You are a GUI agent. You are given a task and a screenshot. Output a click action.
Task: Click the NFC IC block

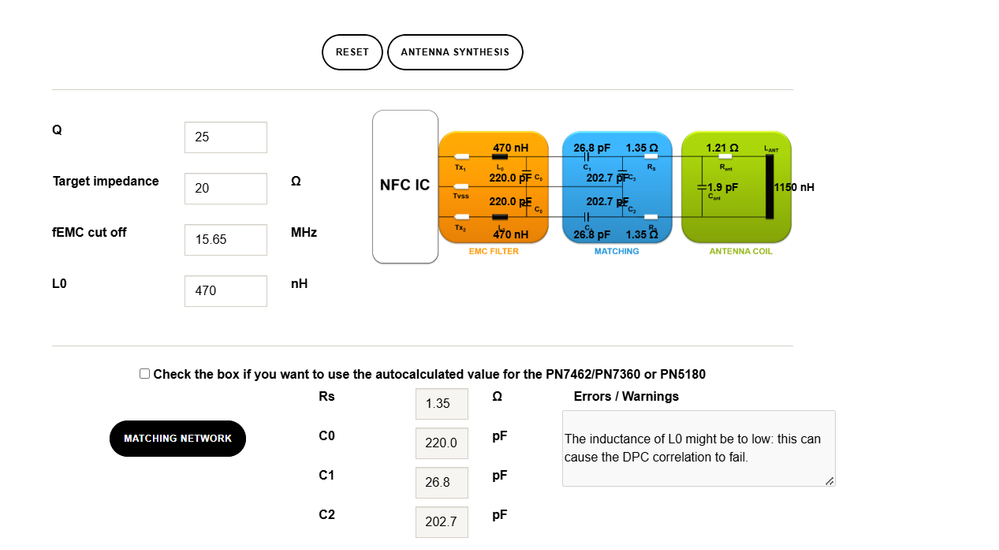(405, 186)
